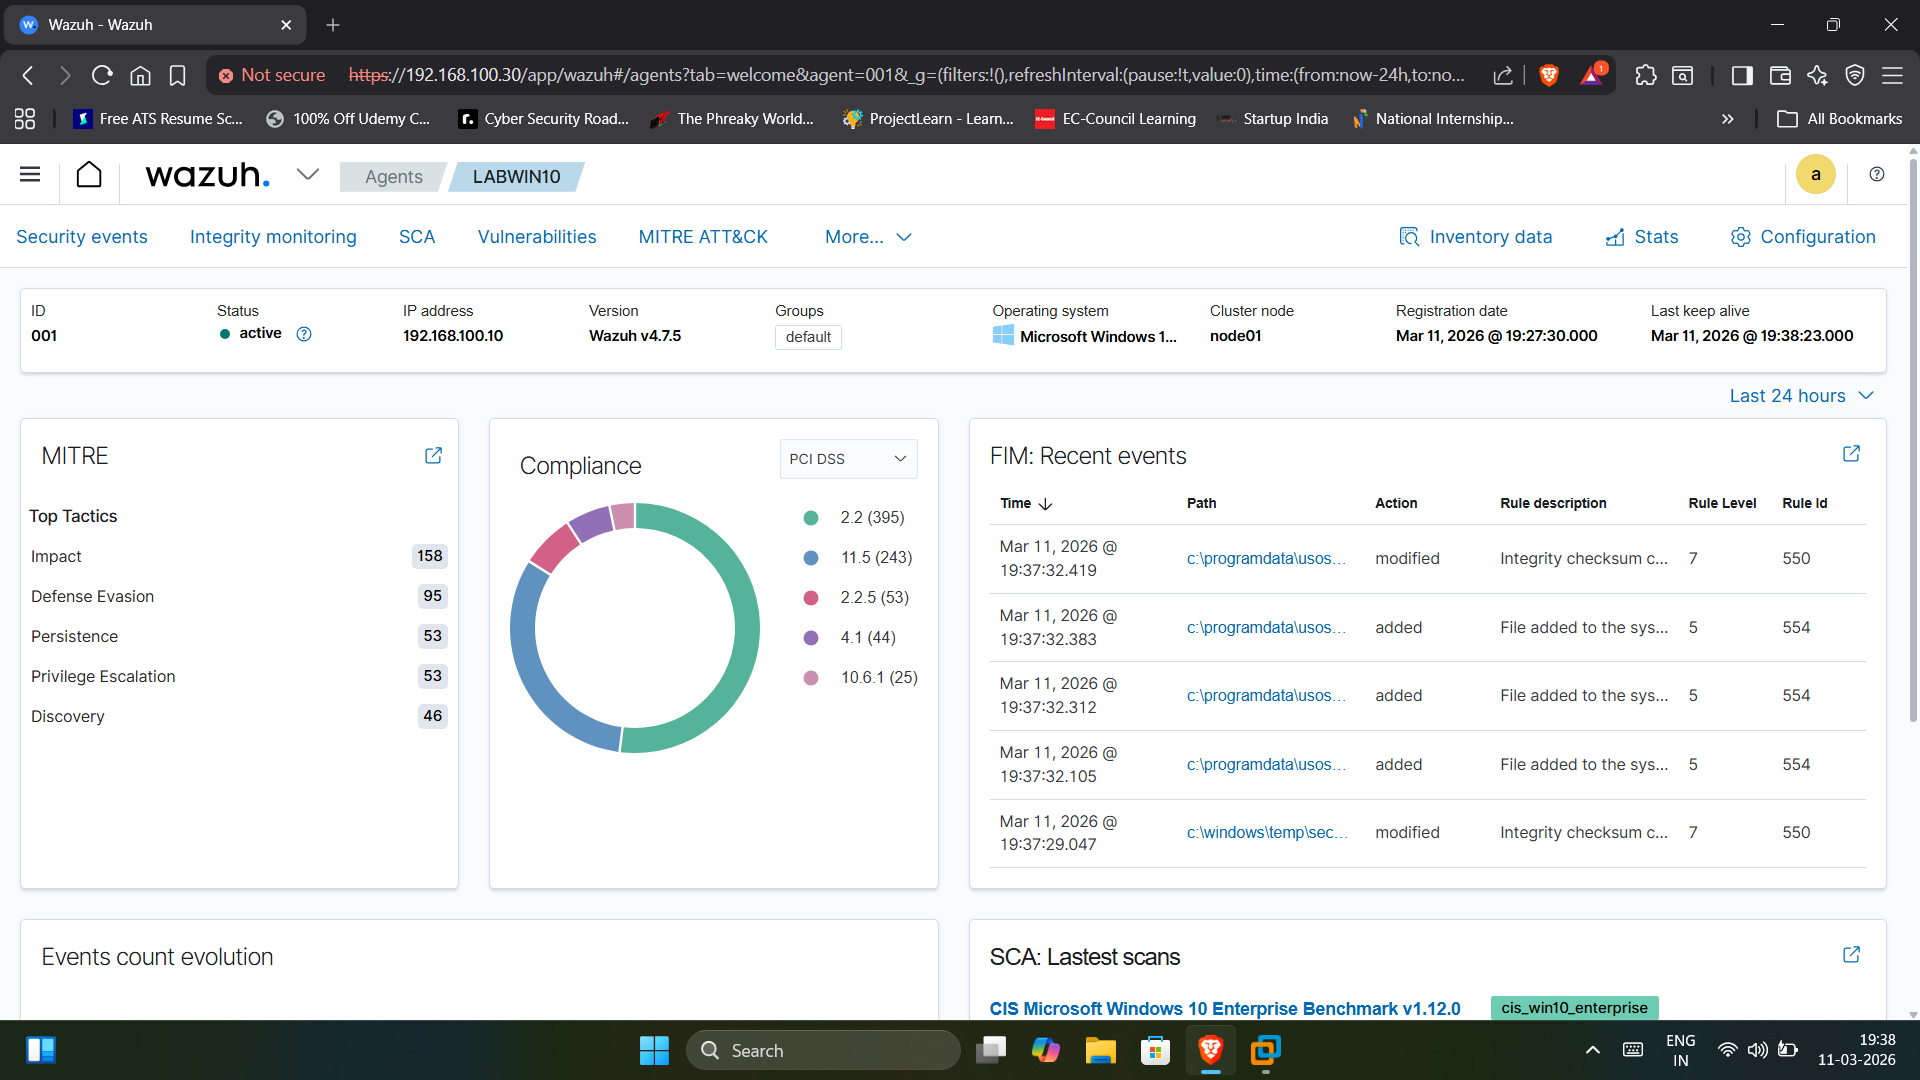Open the MITRE ATT&CK tab
Screen dimensions: 1920x1080
703,237
